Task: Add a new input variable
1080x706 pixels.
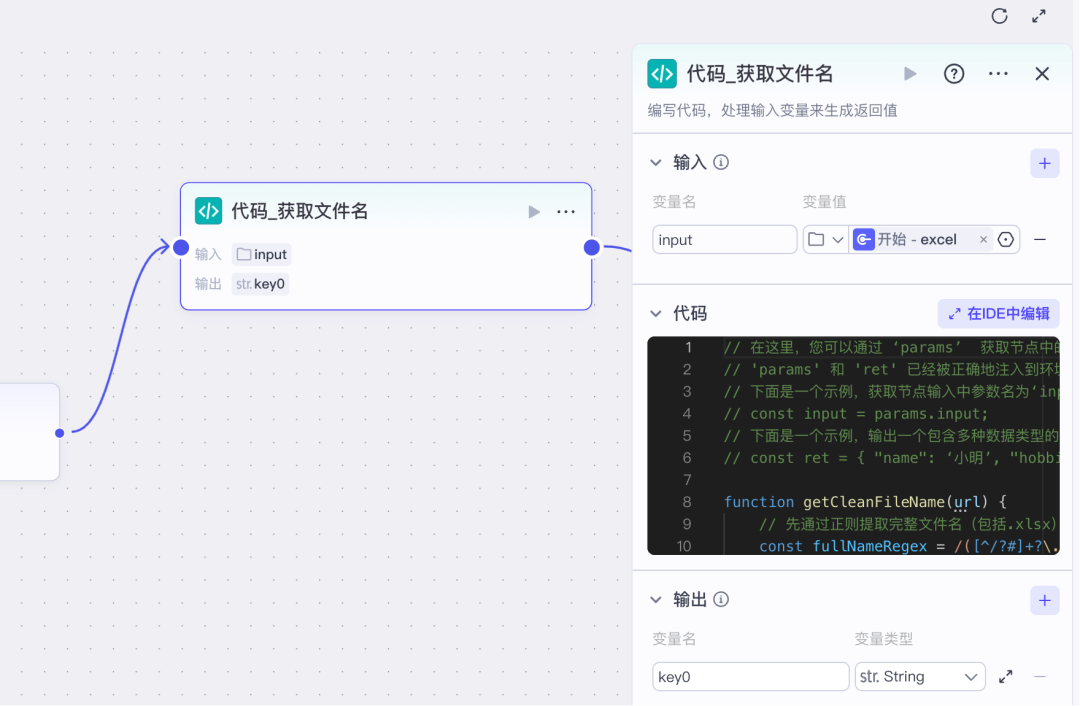Action: point(1045,163)
